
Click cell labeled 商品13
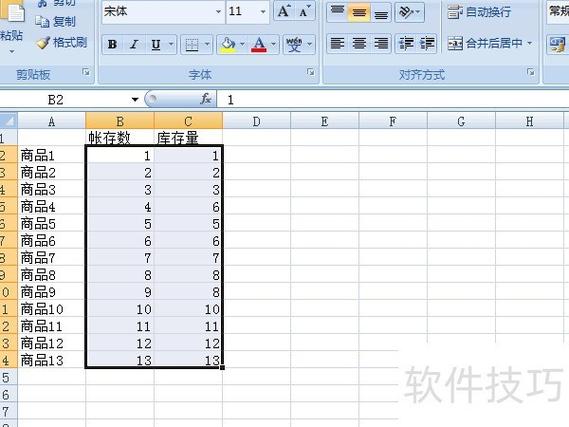pos(52,360)
